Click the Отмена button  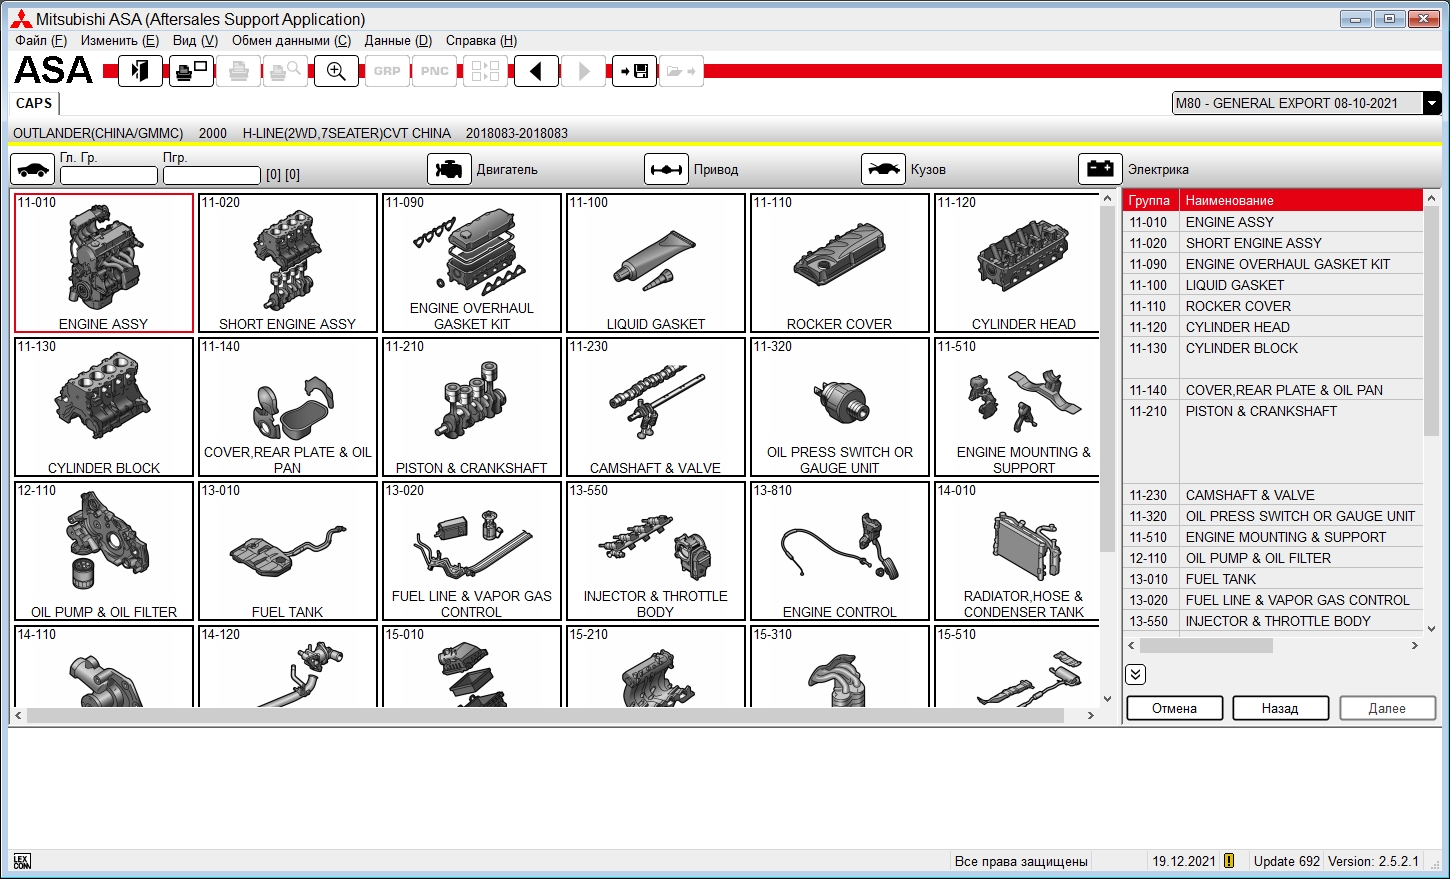coord(1174,708)
